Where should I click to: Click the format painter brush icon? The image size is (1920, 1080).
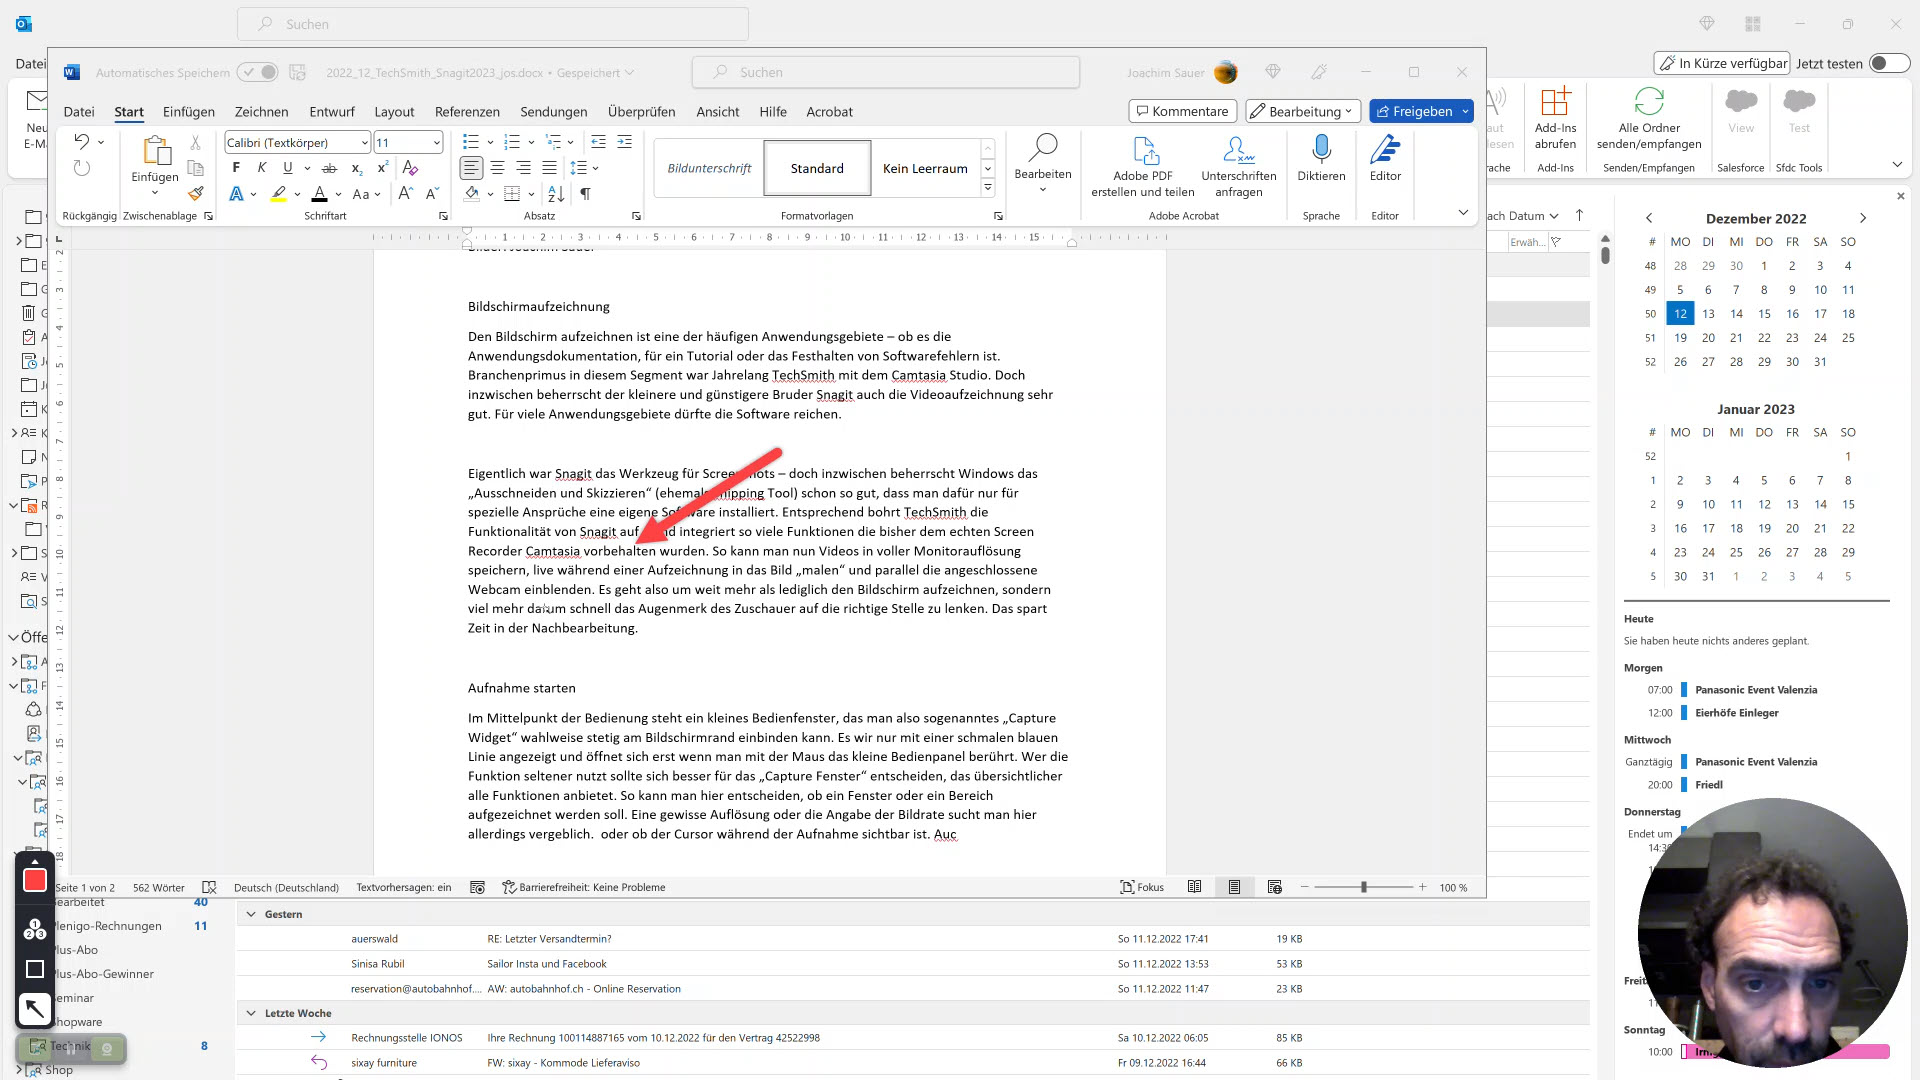point(196,194)
